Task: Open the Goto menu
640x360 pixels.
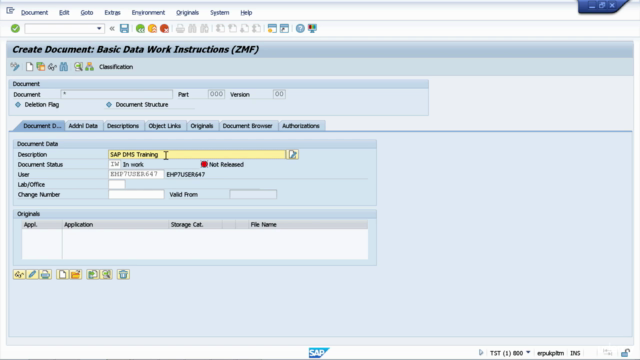Action: (87, 13)
